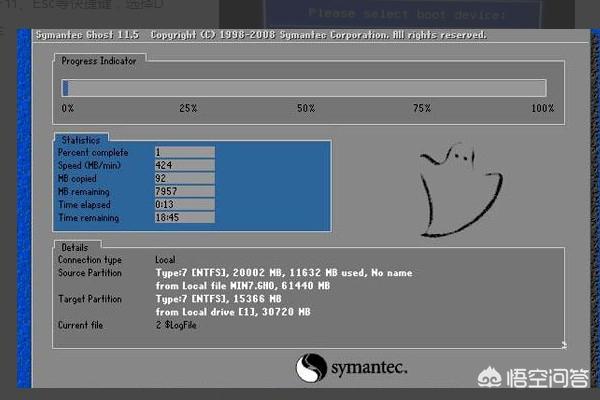Click the 100% marker under progress bar

pos(542,108)
